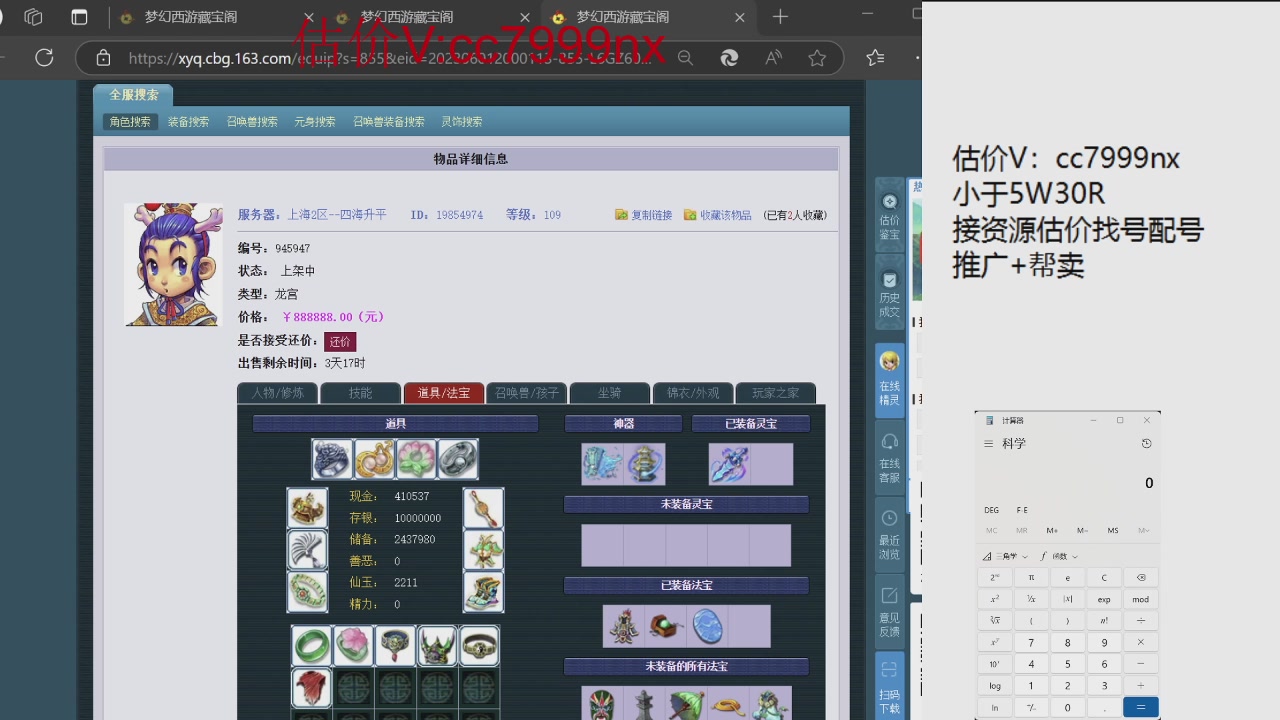Select 灵饰搜索 in search navigation
The height and width of the screenshot is (720, 1280).
(462, 122)
